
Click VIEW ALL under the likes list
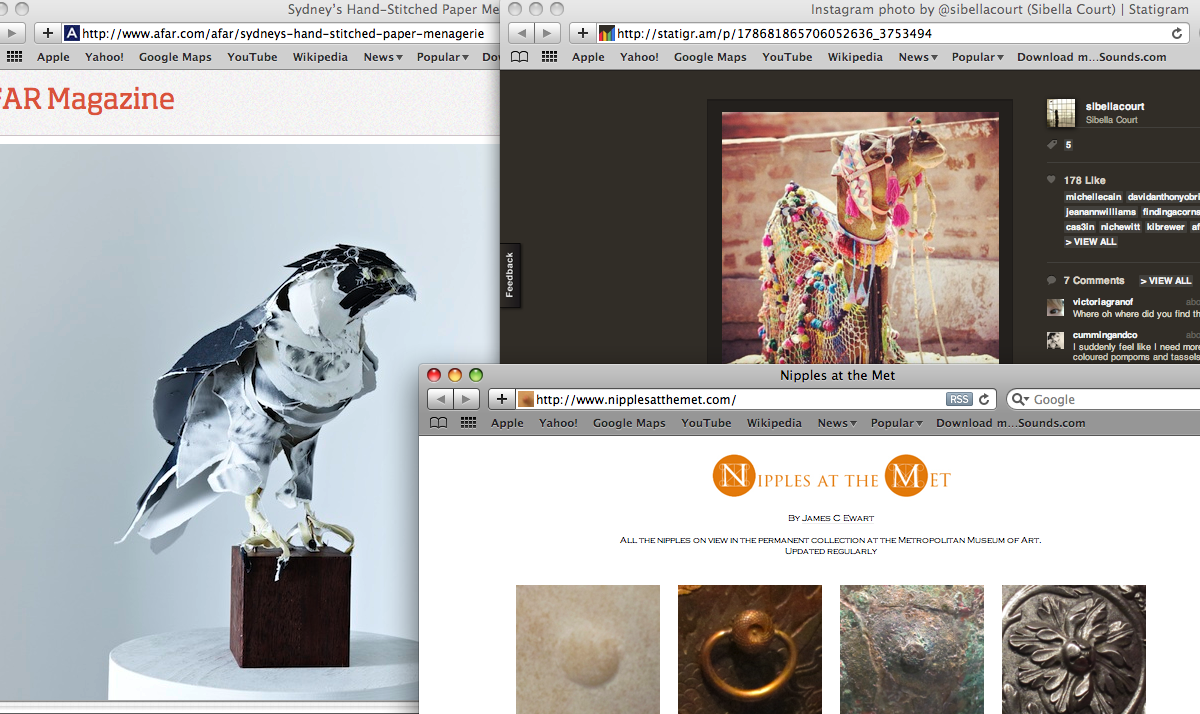tap(1091, 242)
